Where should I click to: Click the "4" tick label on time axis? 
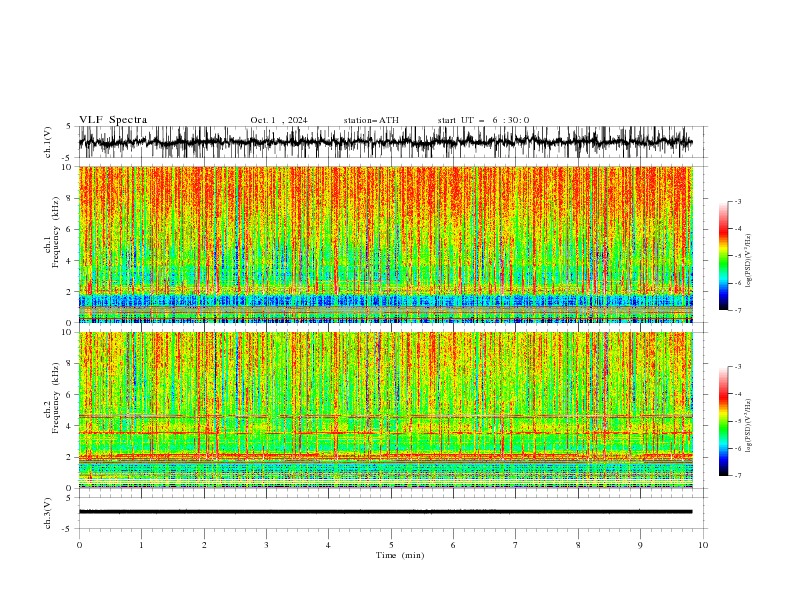click(x=328, y=545)
